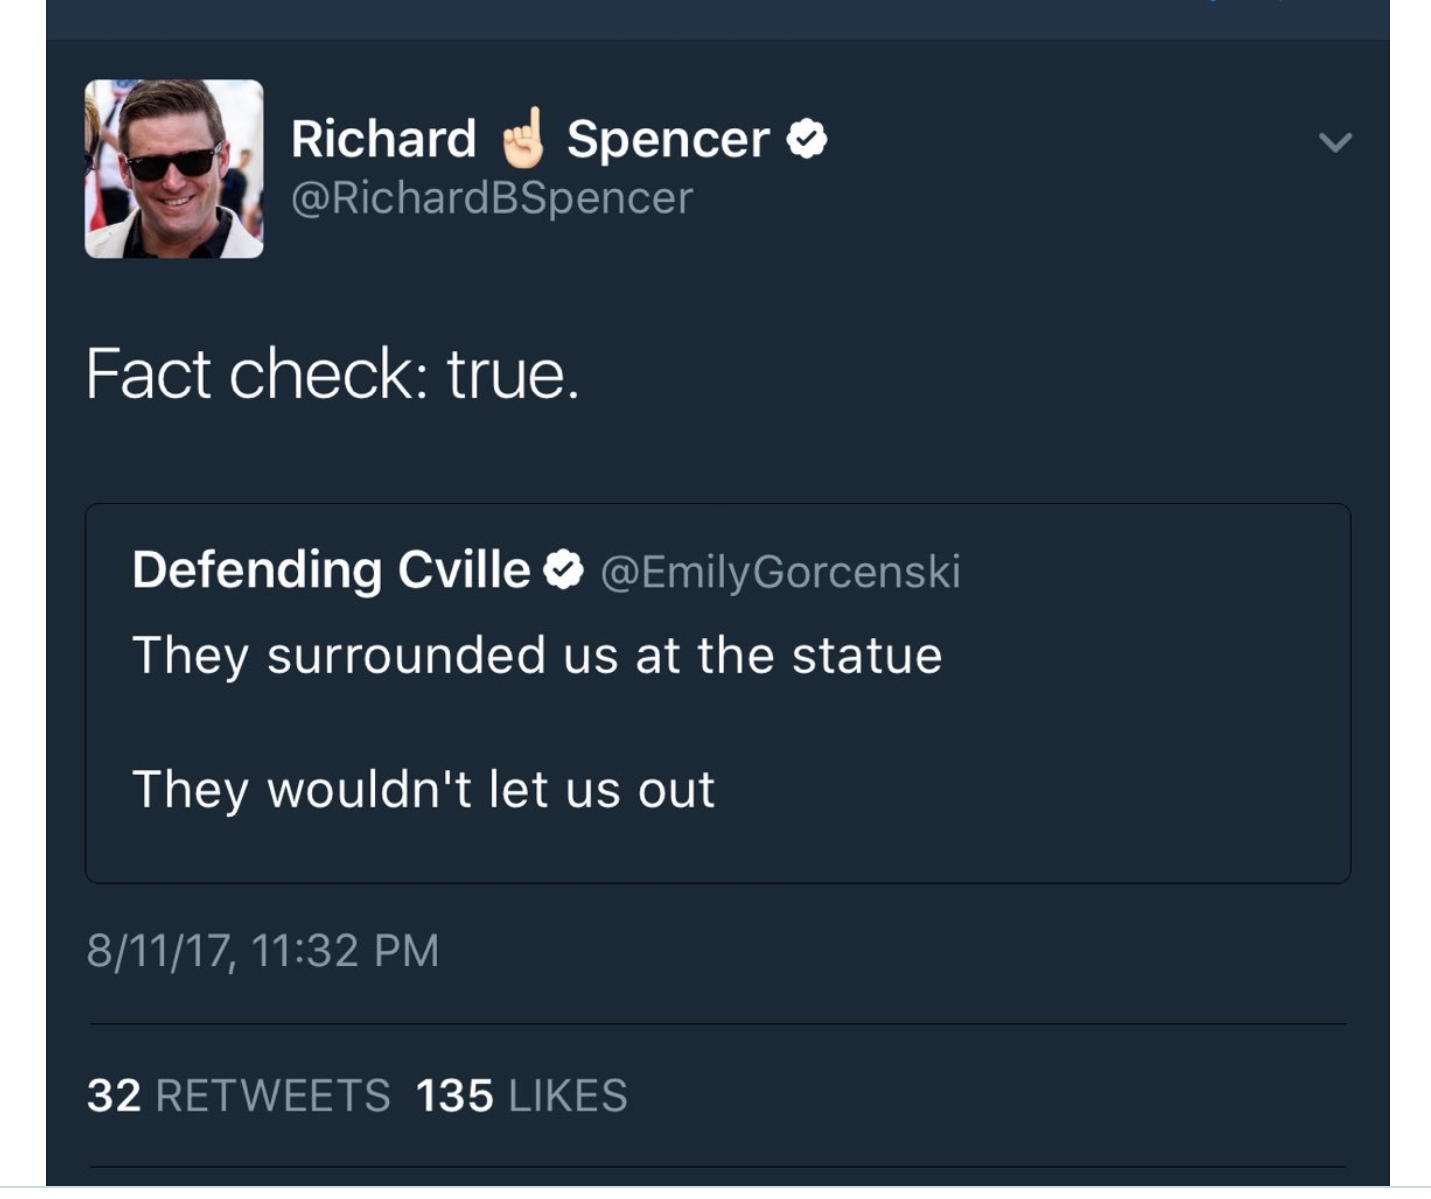Click the number 32 retweet count
This screenshot has height=1199, width=1431.
click(113, 1096)
